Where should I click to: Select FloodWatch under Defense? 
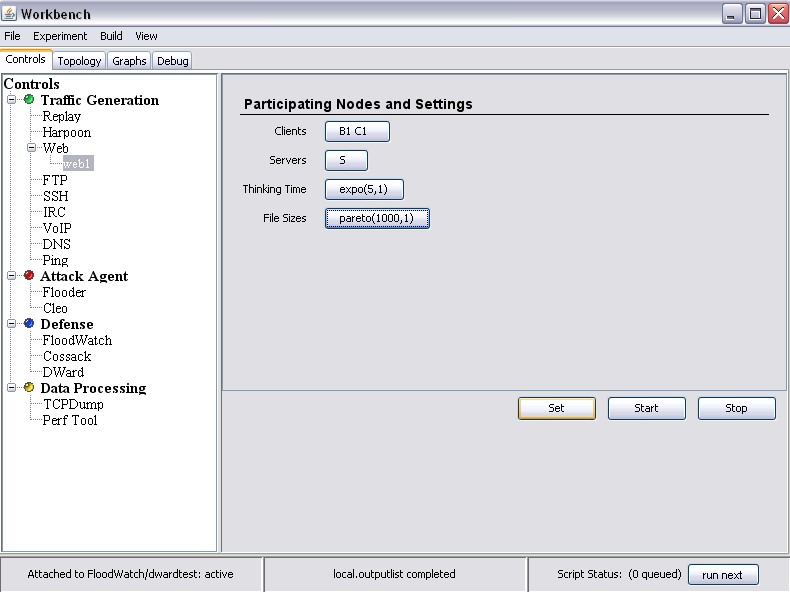pyautogui.click(x=77, y=340)
